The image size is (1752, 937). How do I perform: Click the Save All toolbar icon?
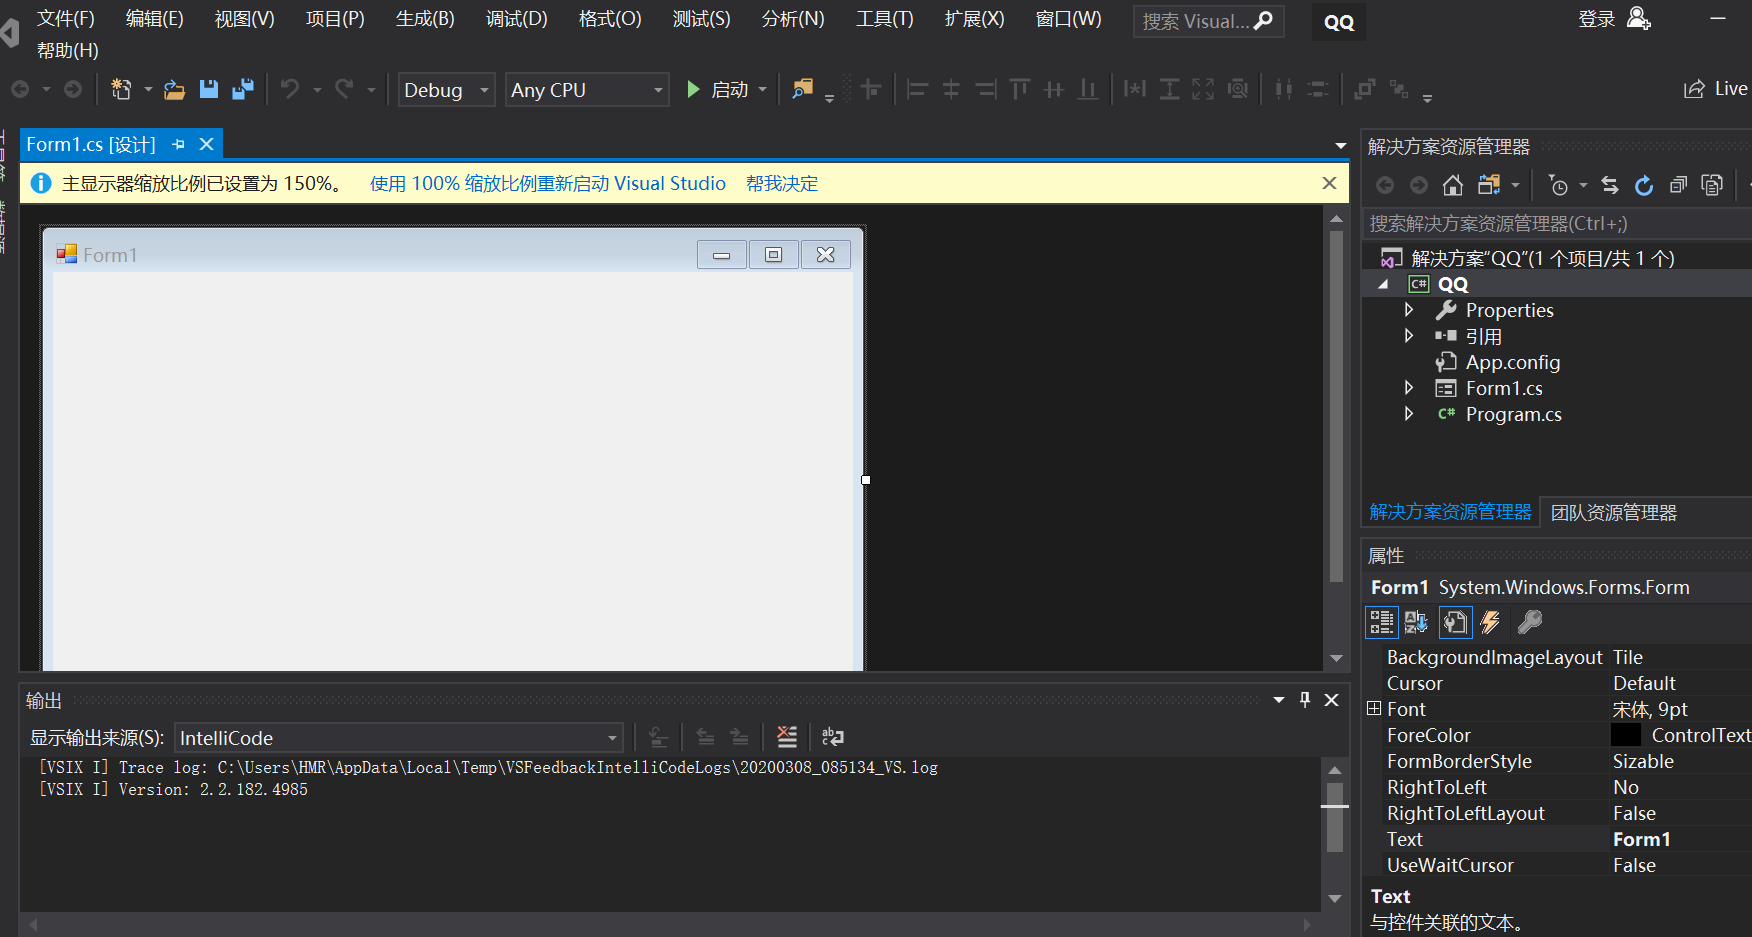click(243, 89)
